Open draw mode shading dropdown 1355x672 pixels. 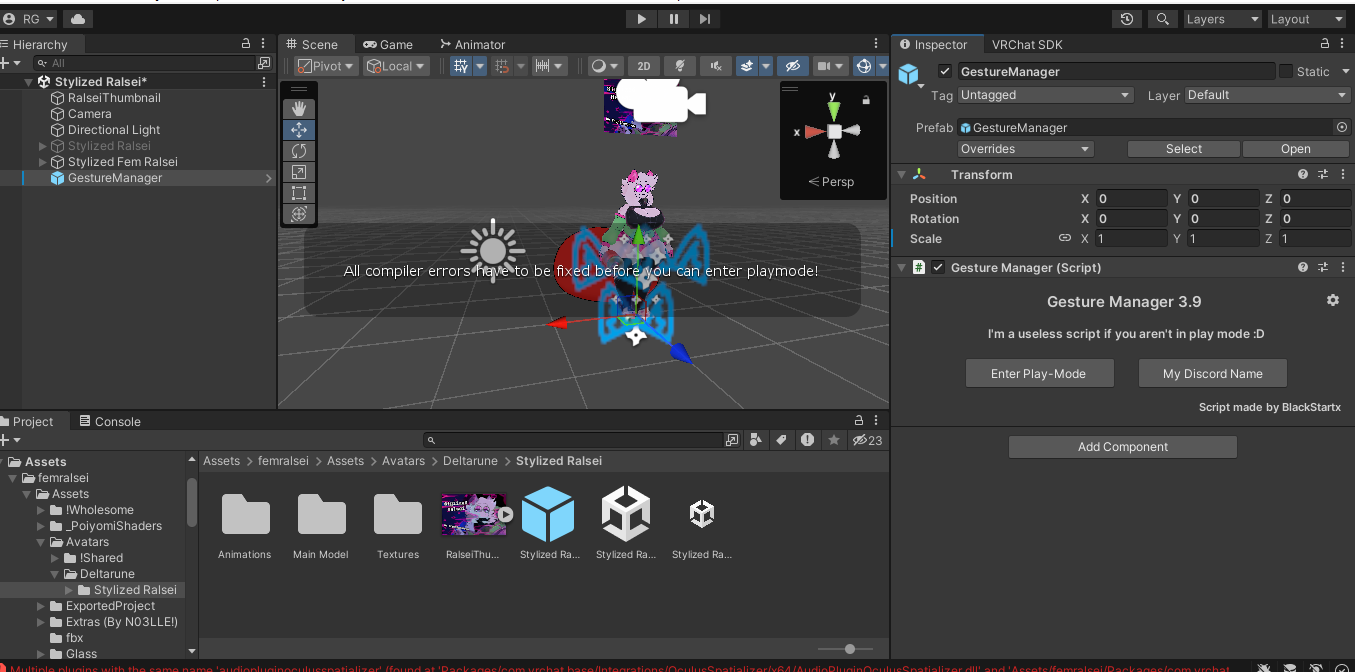pos(605,66)
